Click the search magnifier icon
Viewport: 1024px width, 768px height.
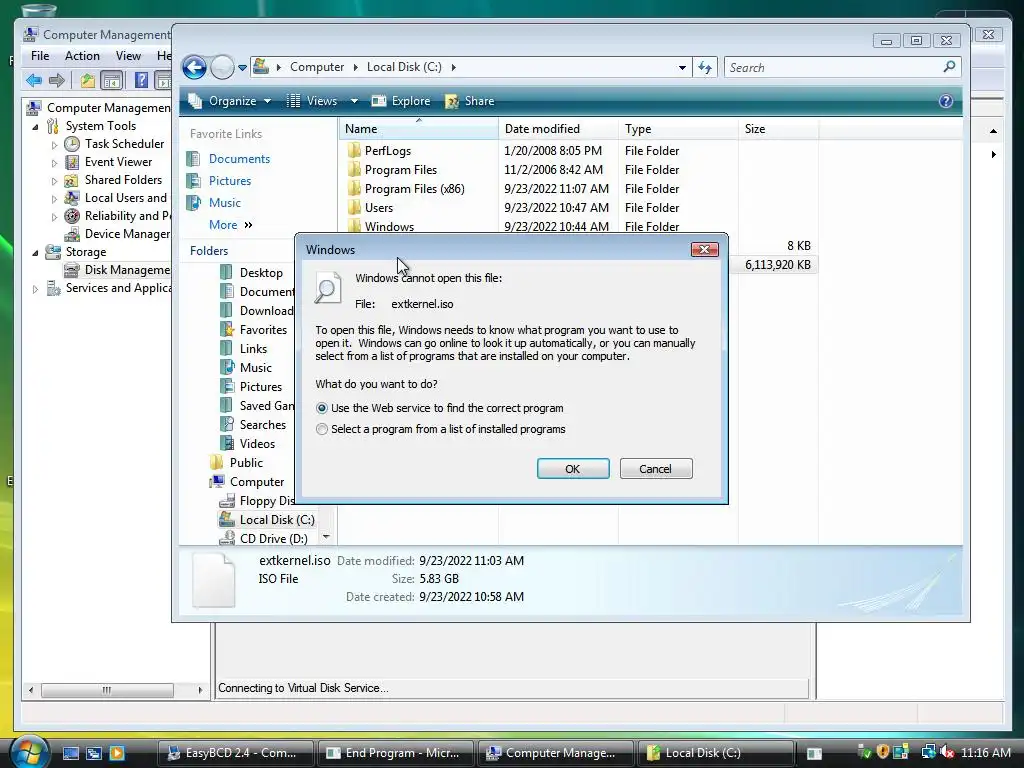(950, 67)
